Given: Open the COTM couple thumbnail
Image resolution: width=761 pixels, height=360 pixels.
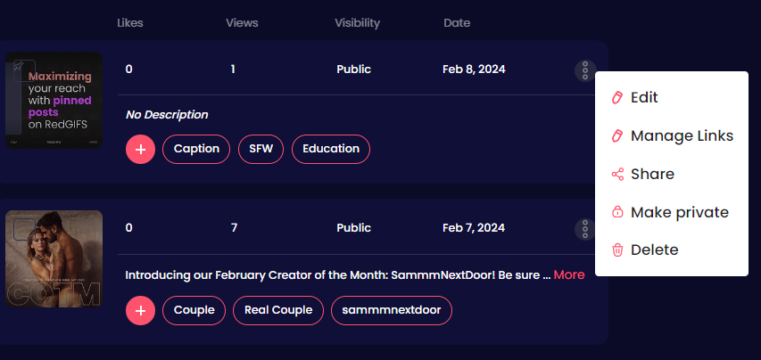Looking at the screenshot, I should [54, 259].
